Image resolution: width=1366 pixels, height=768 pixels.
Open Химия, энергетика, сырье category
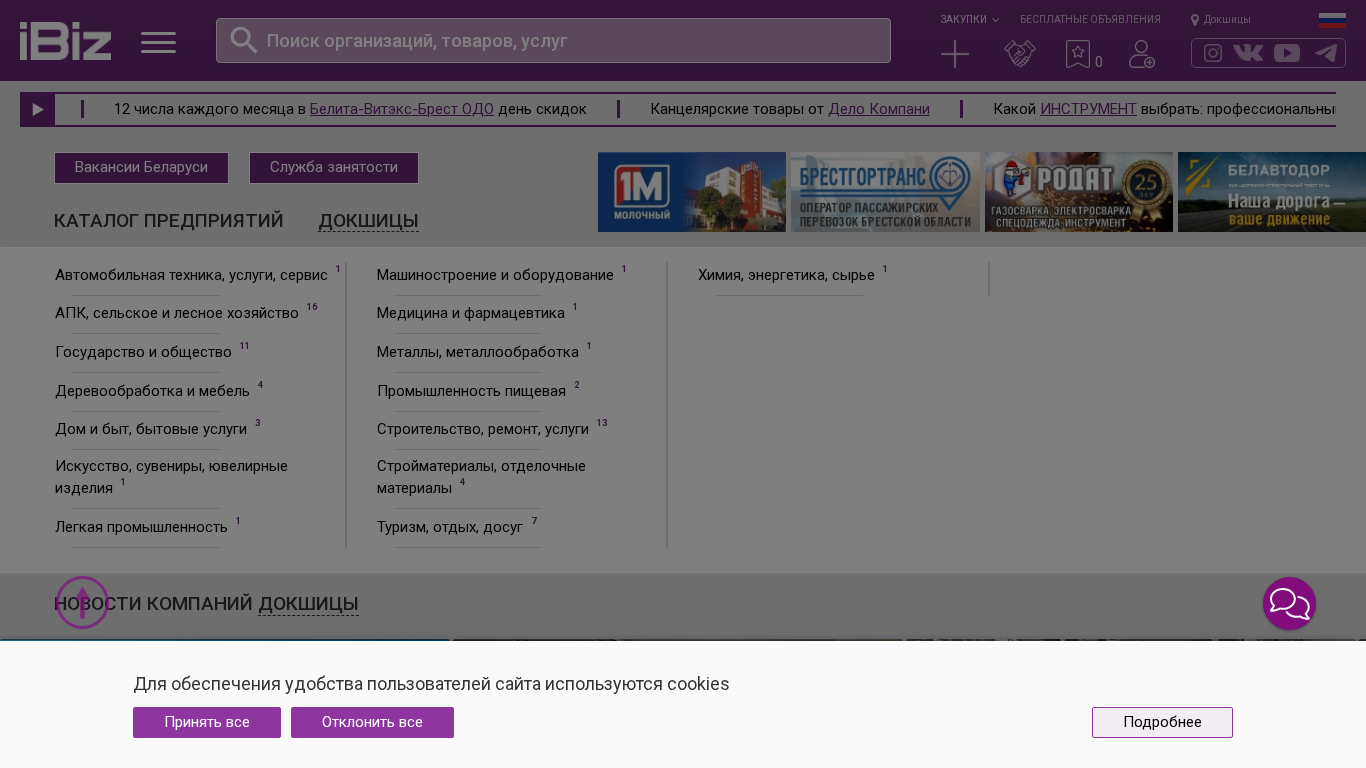coord(786,275)
